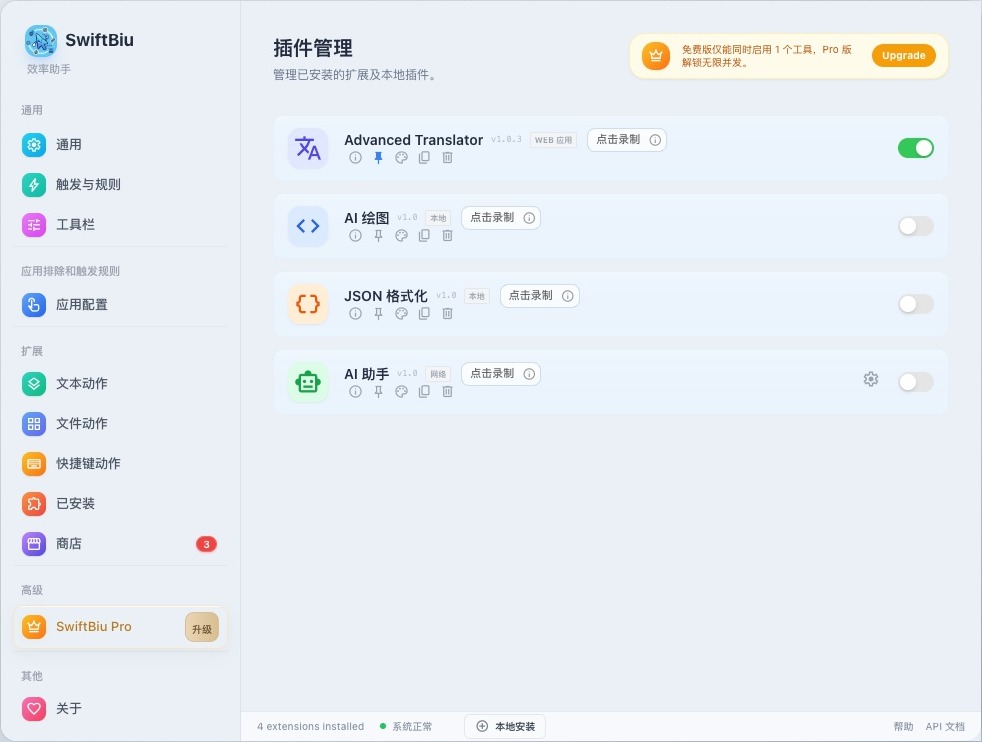The width and height of the screenshot is (982, 742).
Task: Click 点击录制 for AI 绘图
Action: [x=501, y=217]
